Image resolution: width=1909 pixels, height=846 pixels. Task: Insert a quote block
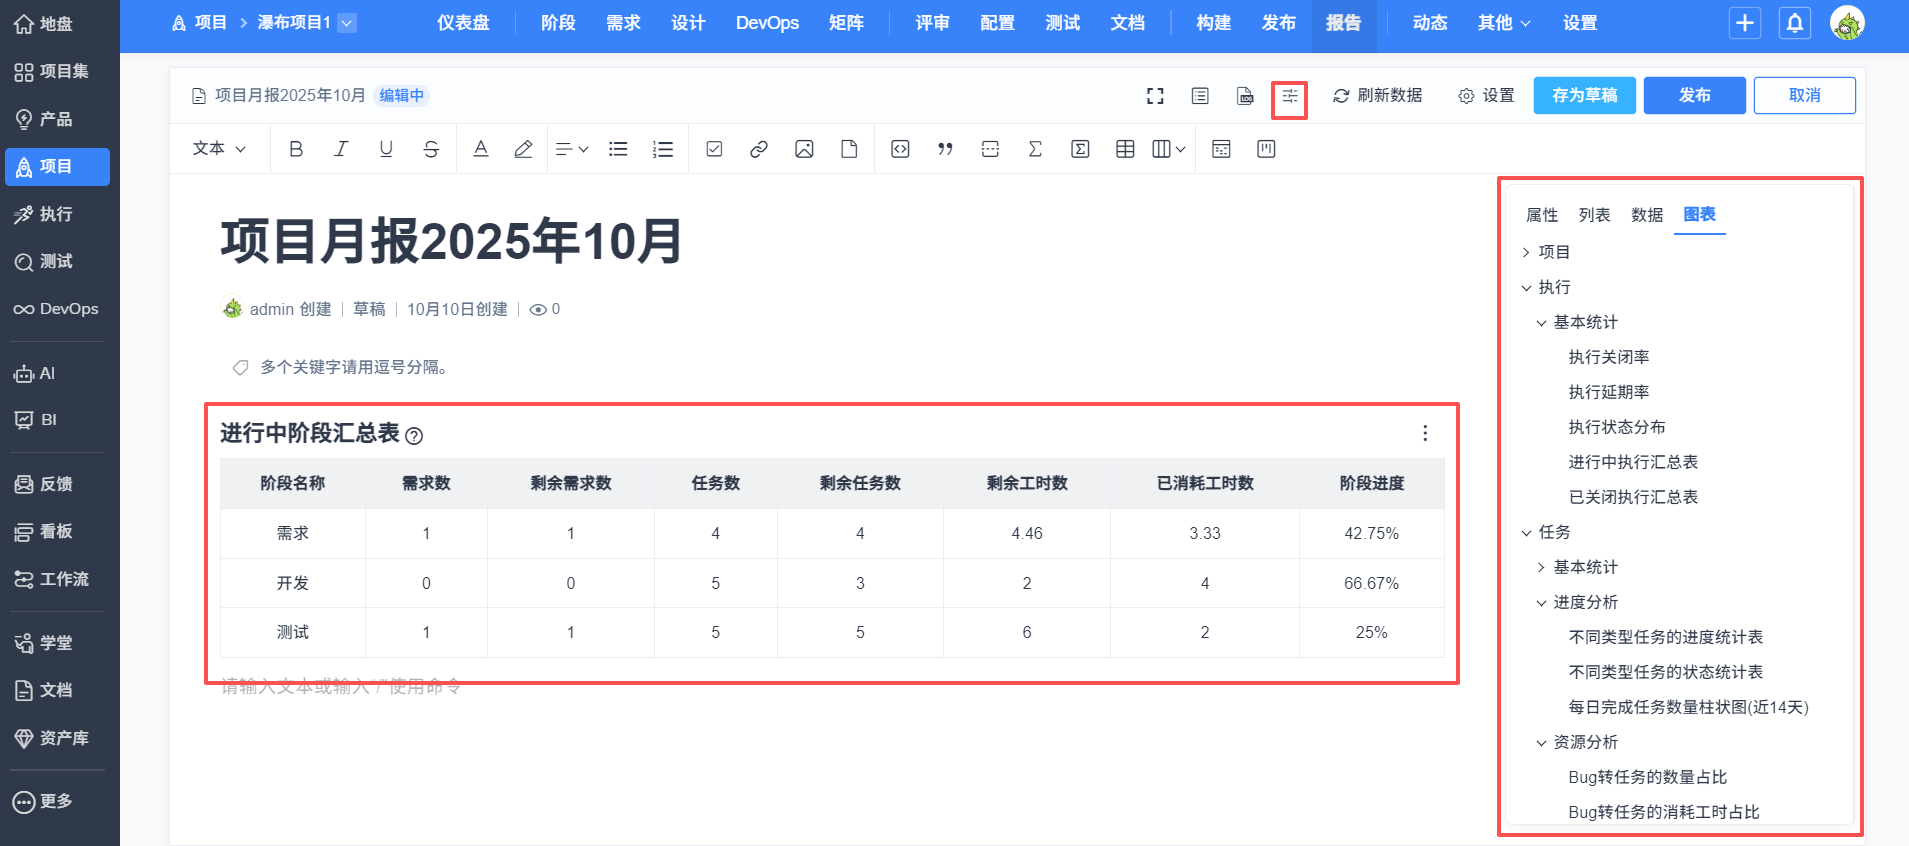point(945,149)
